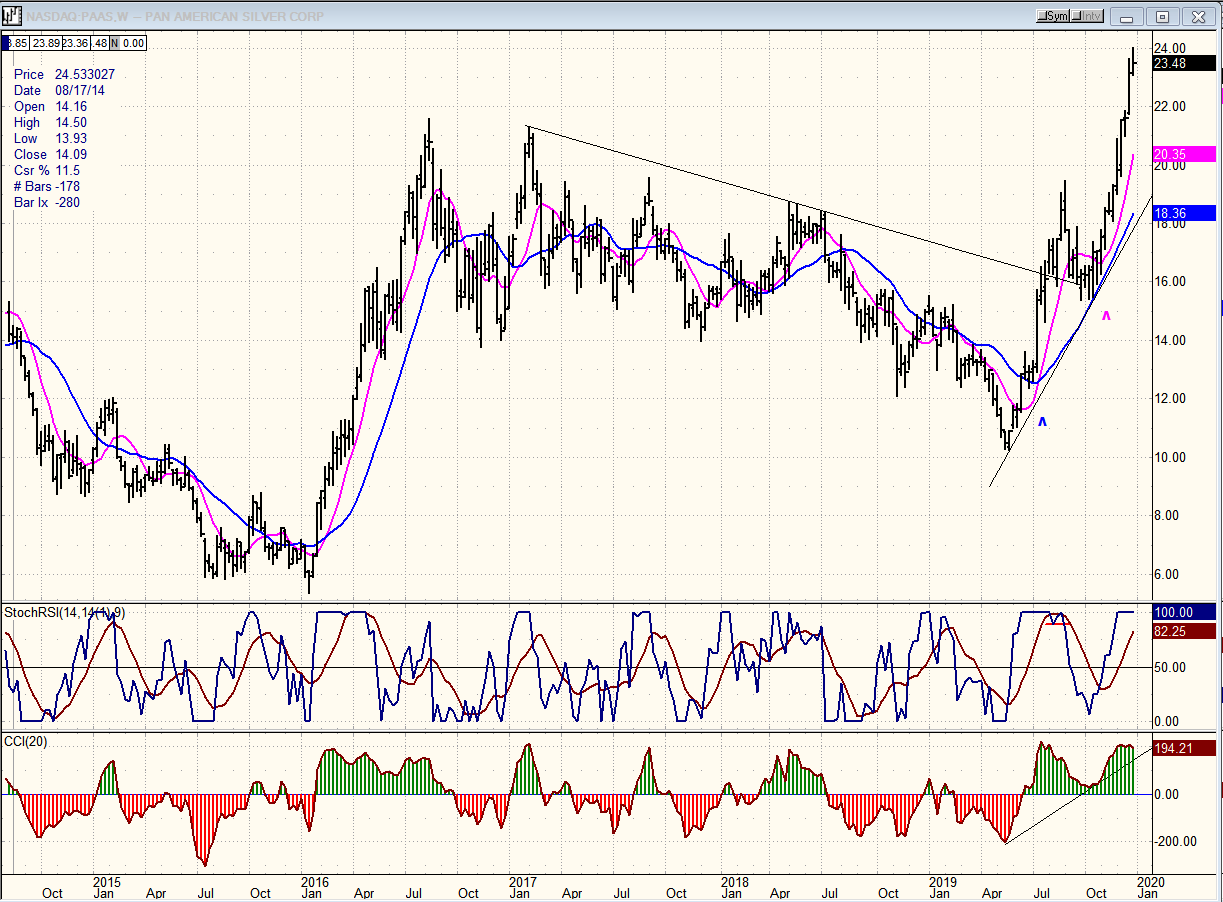Click the CCI 194.21 value tag
Viewport: 1223px width, 902px height.
click(1183, 748)
